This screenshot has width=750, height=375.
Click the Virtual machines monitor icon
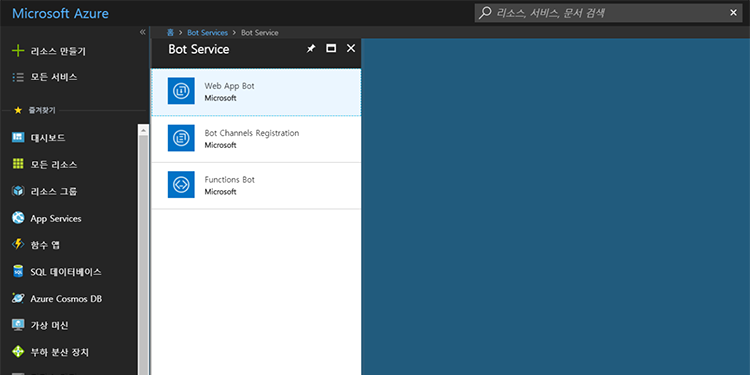[18, 325]
